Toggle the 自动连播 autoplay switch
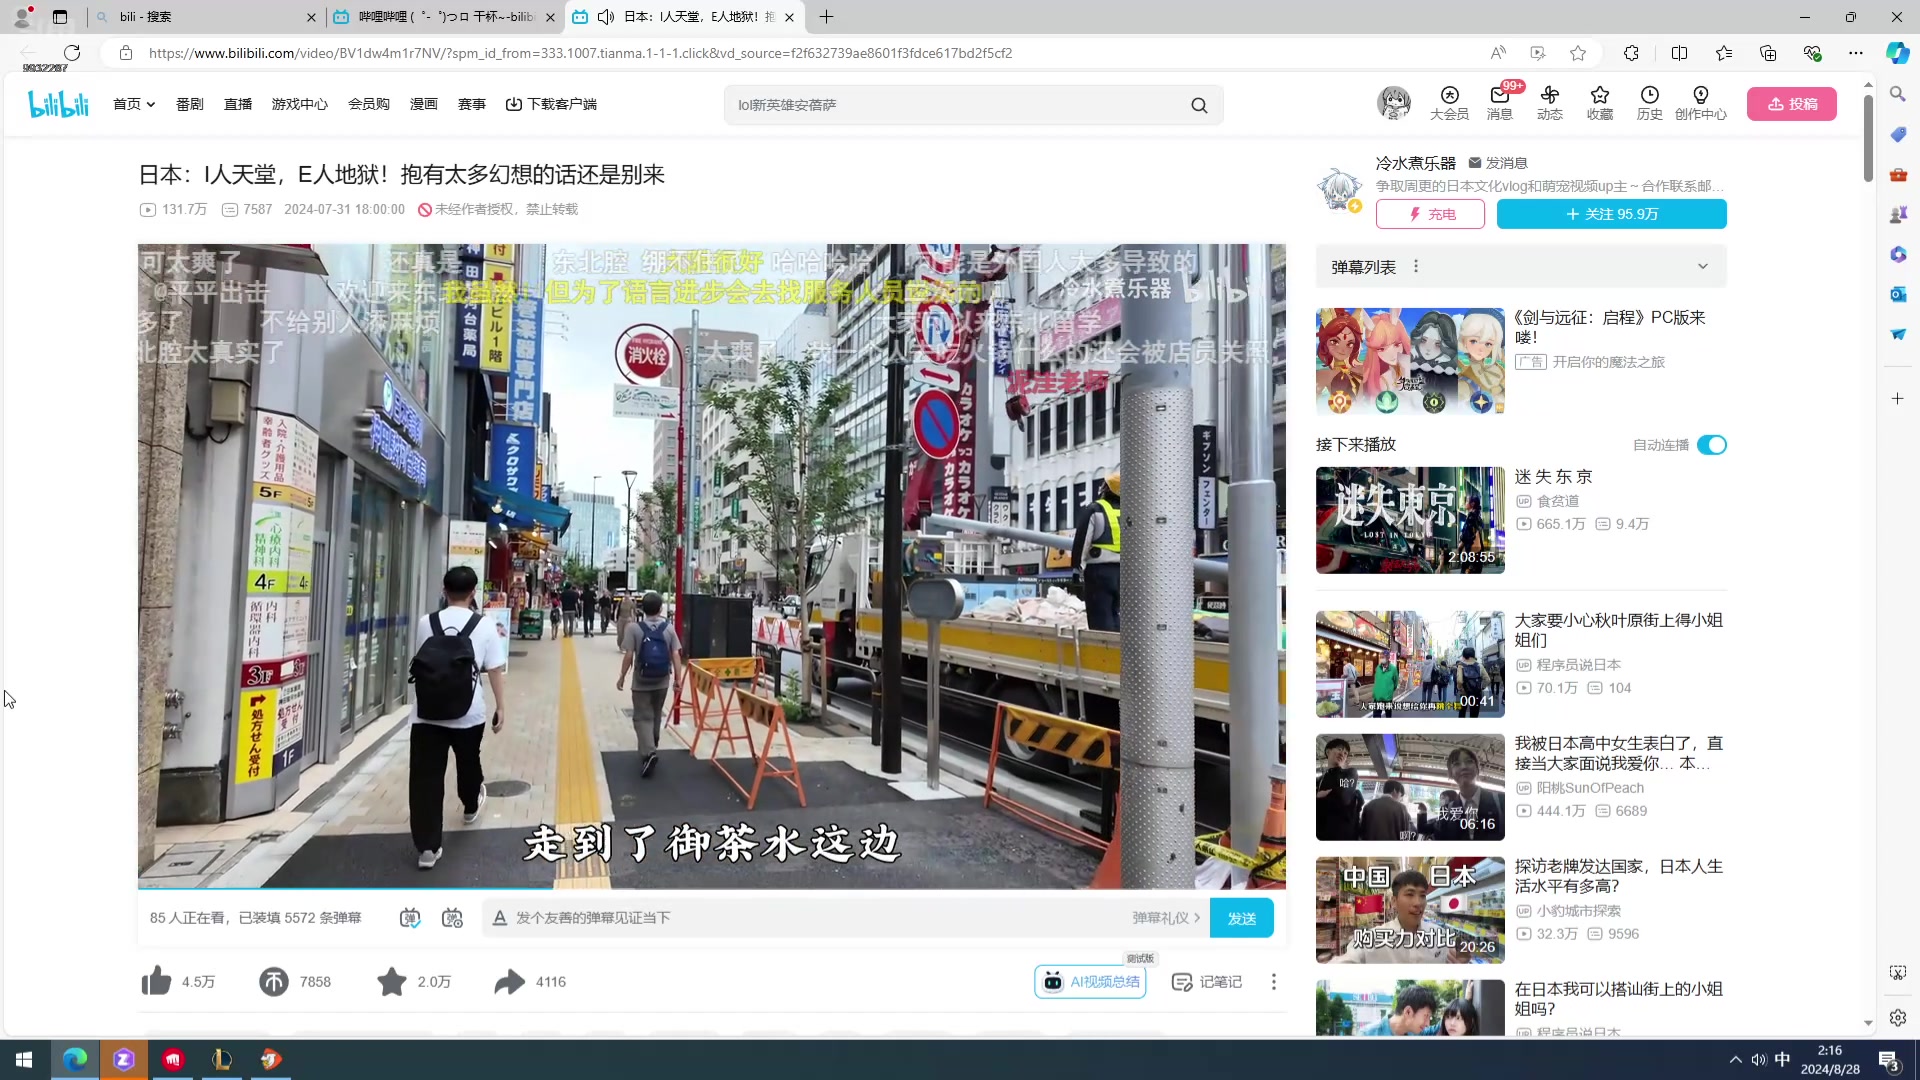 coord(1711,445)
